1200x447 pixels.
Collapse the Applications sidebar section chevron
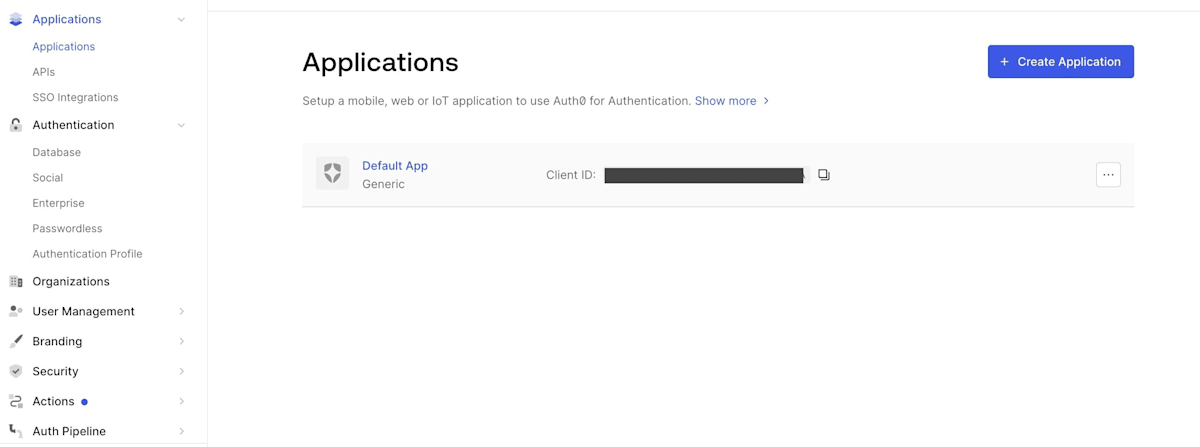click(x=181, y=19)
